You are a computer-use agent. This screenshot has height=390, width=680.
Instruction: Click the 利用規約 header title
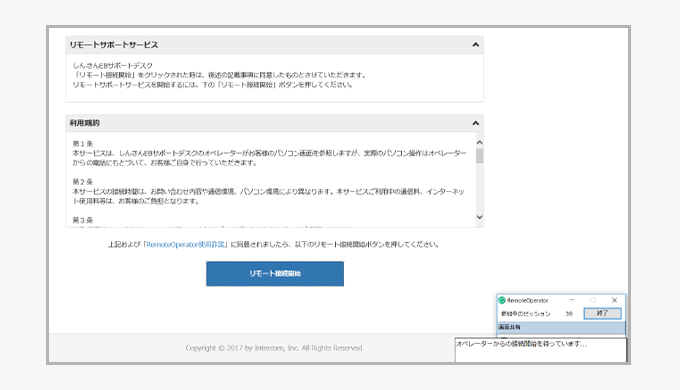85,123
